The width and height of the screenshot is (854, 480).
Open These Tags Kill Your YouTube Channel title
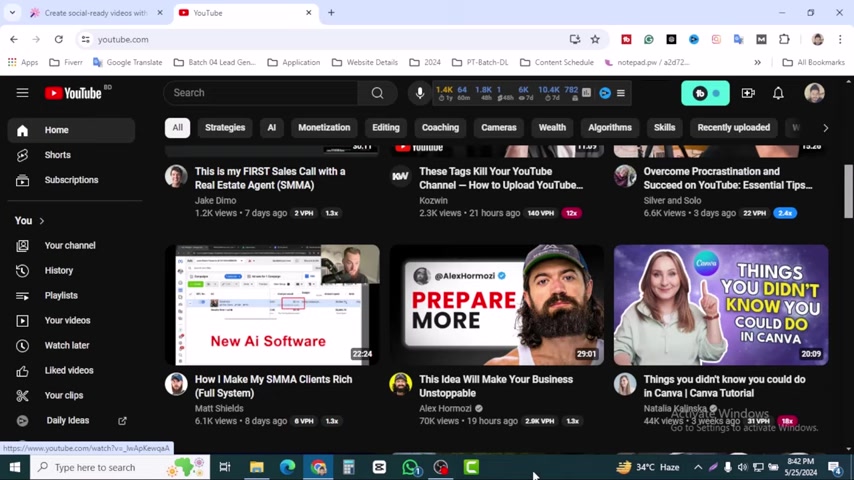click(x=501, y=179)
